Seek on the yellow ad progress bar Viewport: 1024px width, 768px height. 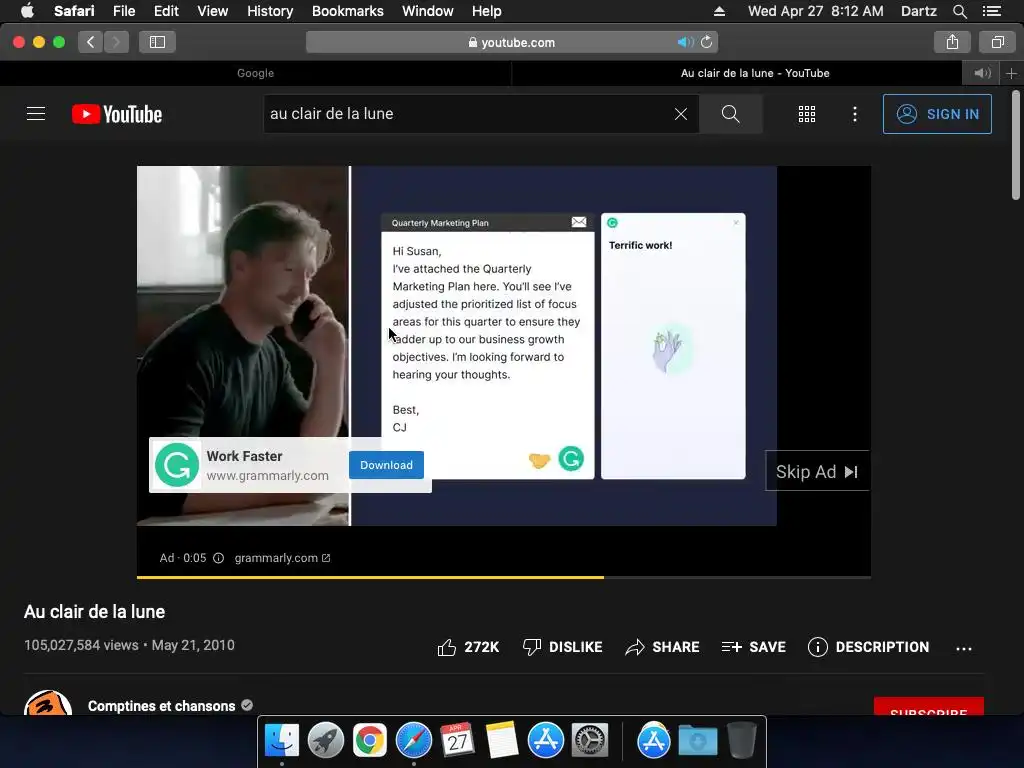(x=504, y=577)
